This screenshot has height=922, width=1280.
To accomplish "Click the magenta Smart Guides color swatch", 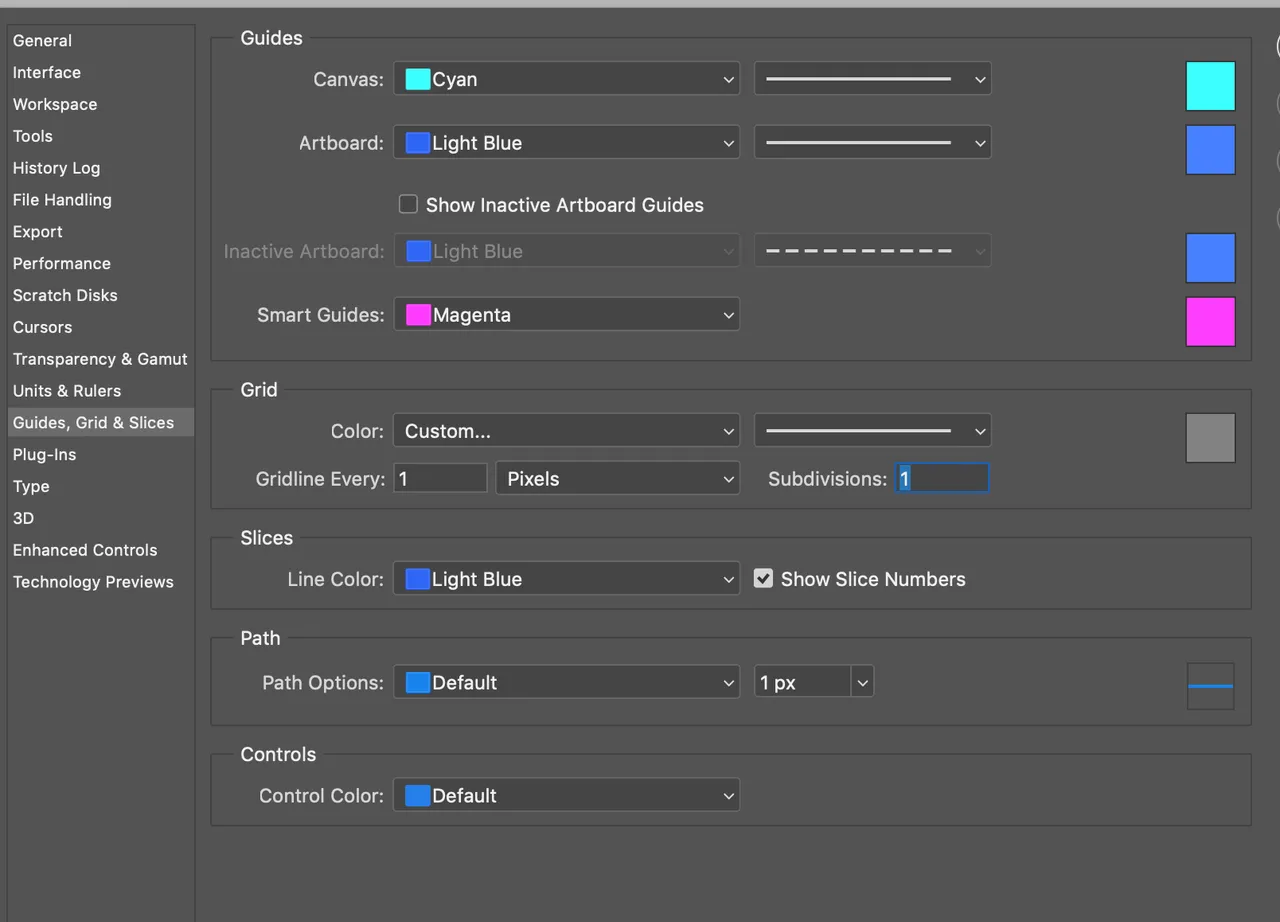I will [x=1210, y=322].
